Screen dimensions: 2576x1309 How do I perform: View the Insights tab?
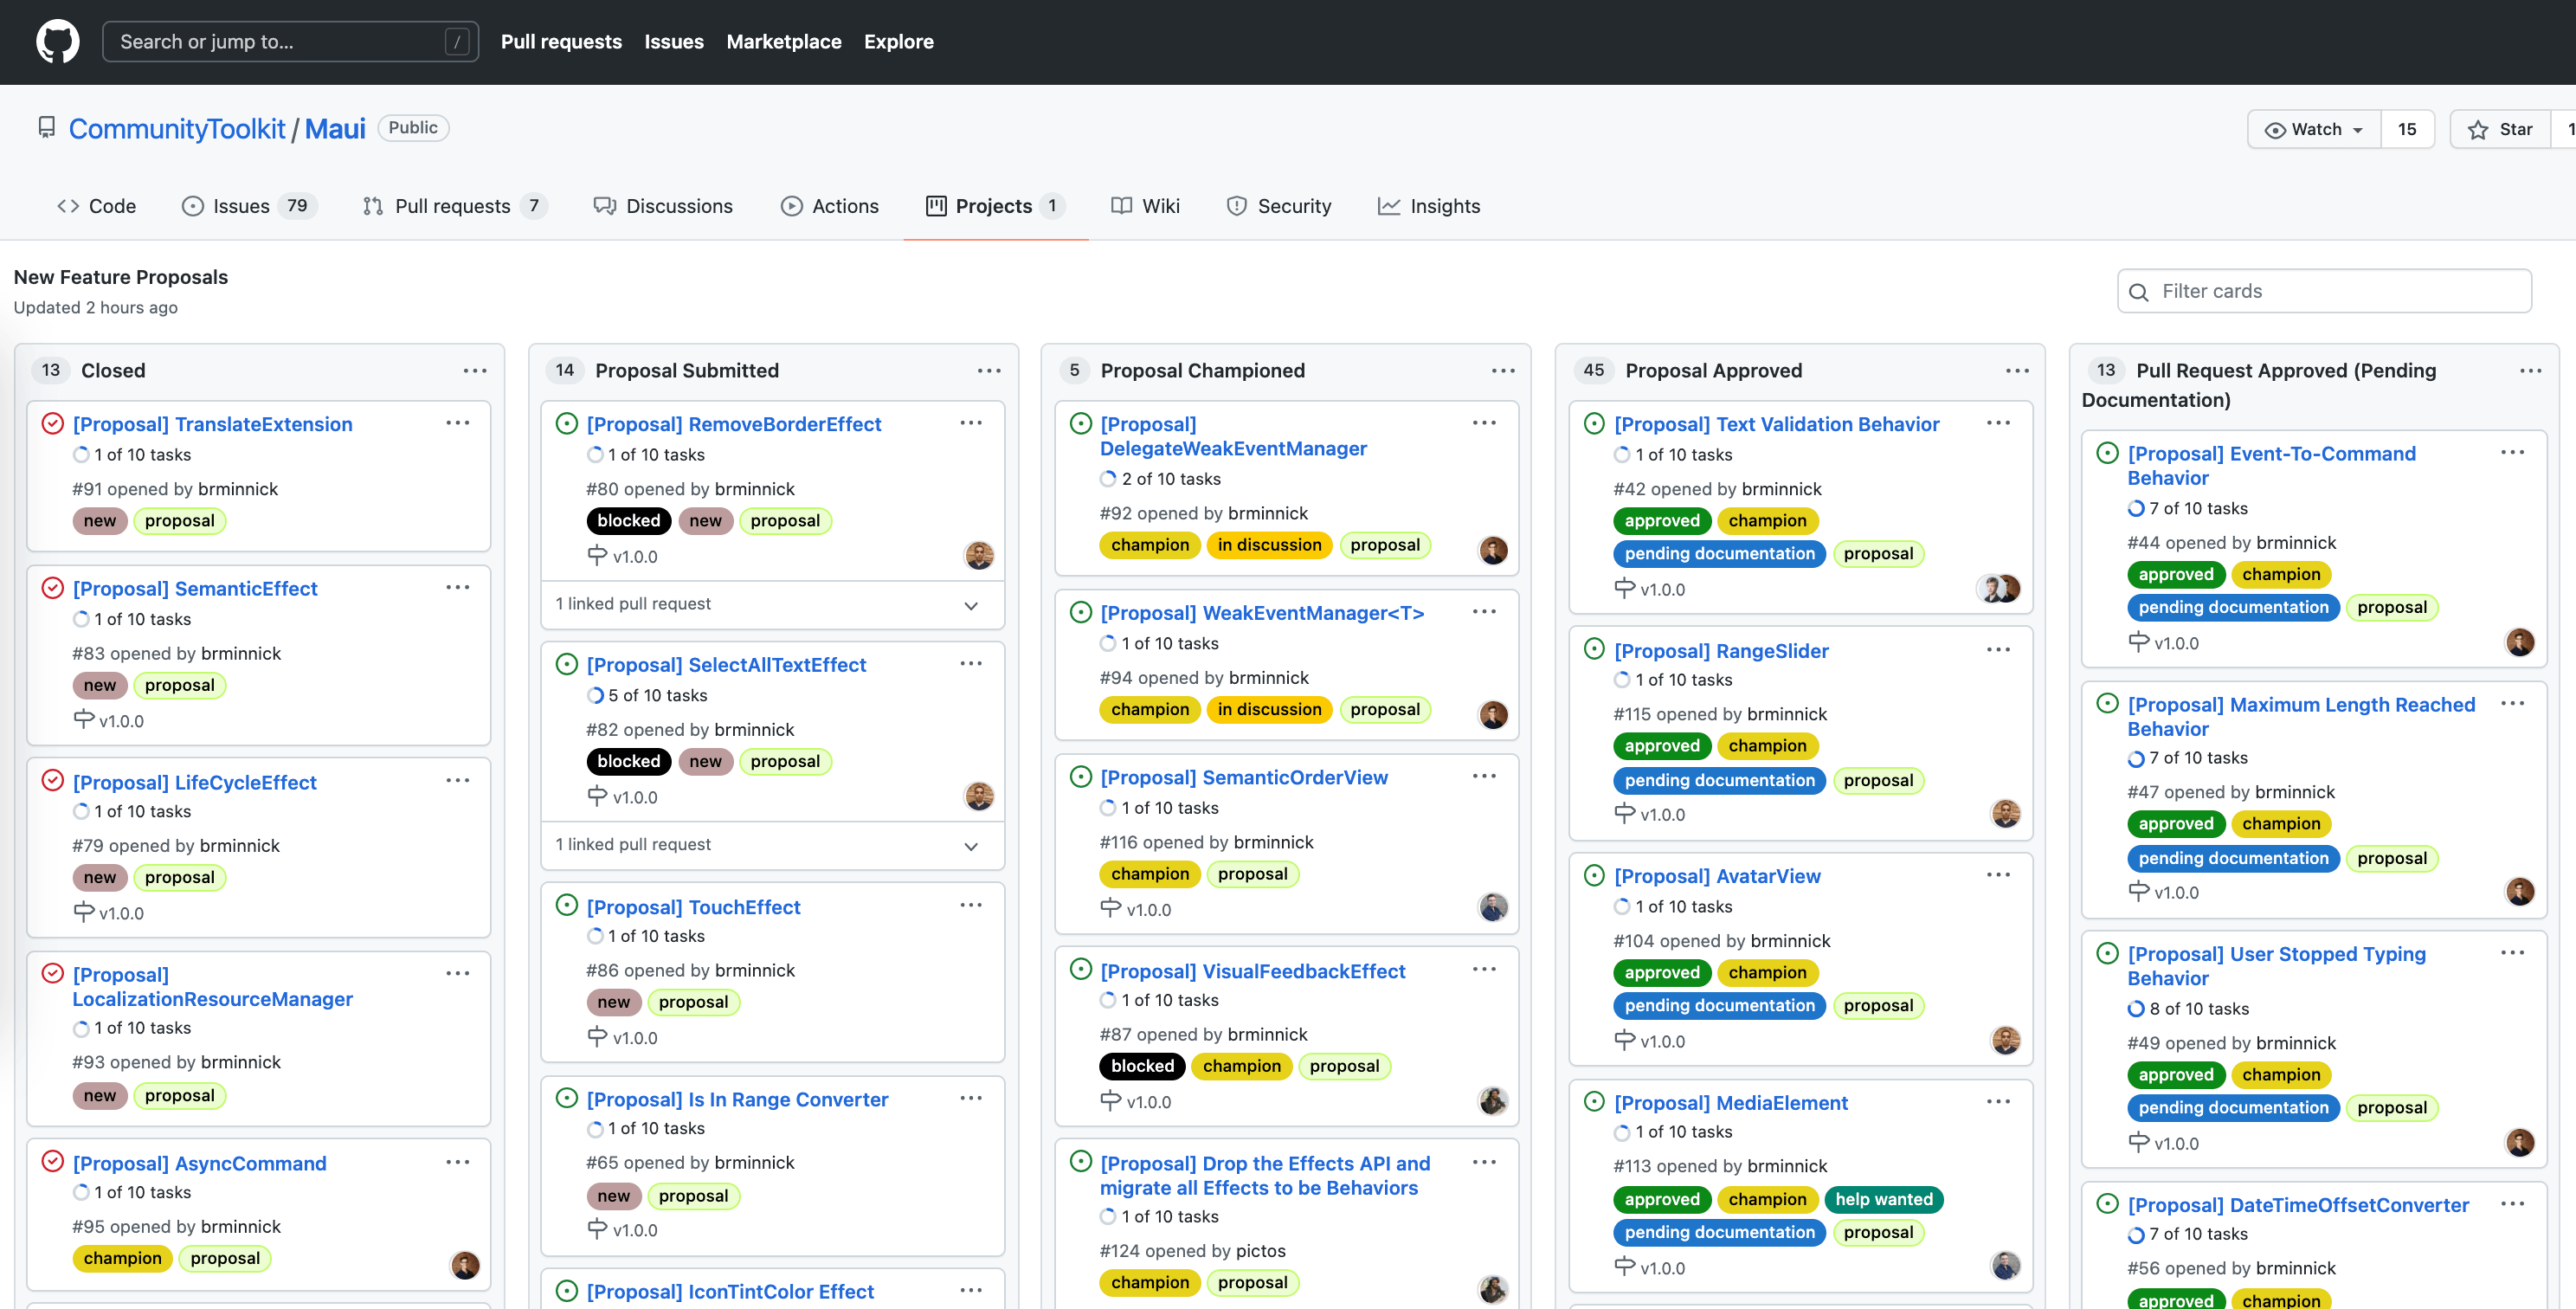click(x=1429, y=206)
